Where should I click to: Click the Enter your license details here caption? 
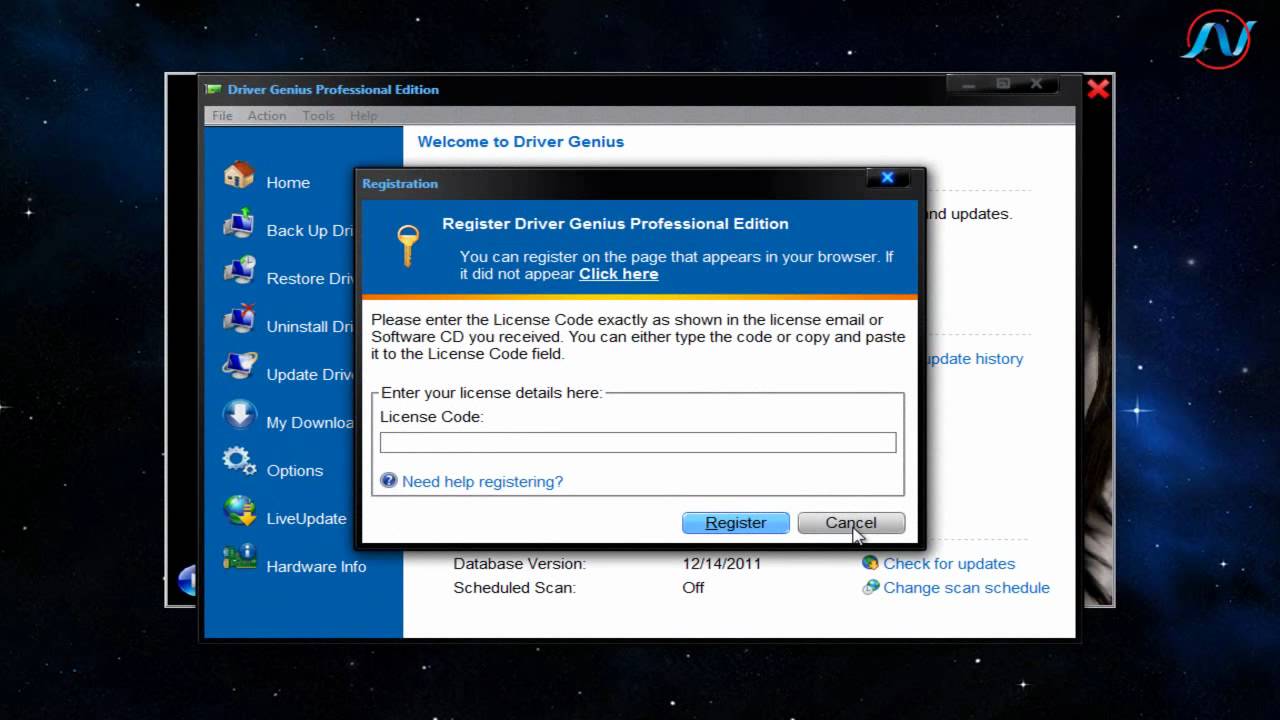coord(491,393)
